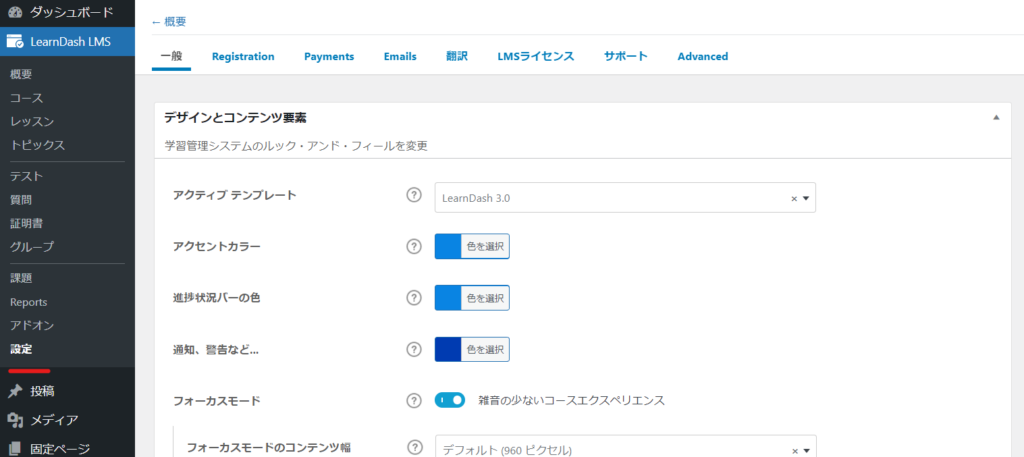The width and height of the screenshot is (1024, 457).
Task: Toggle the フォーカスモード switch off
Action: (450, 400)
